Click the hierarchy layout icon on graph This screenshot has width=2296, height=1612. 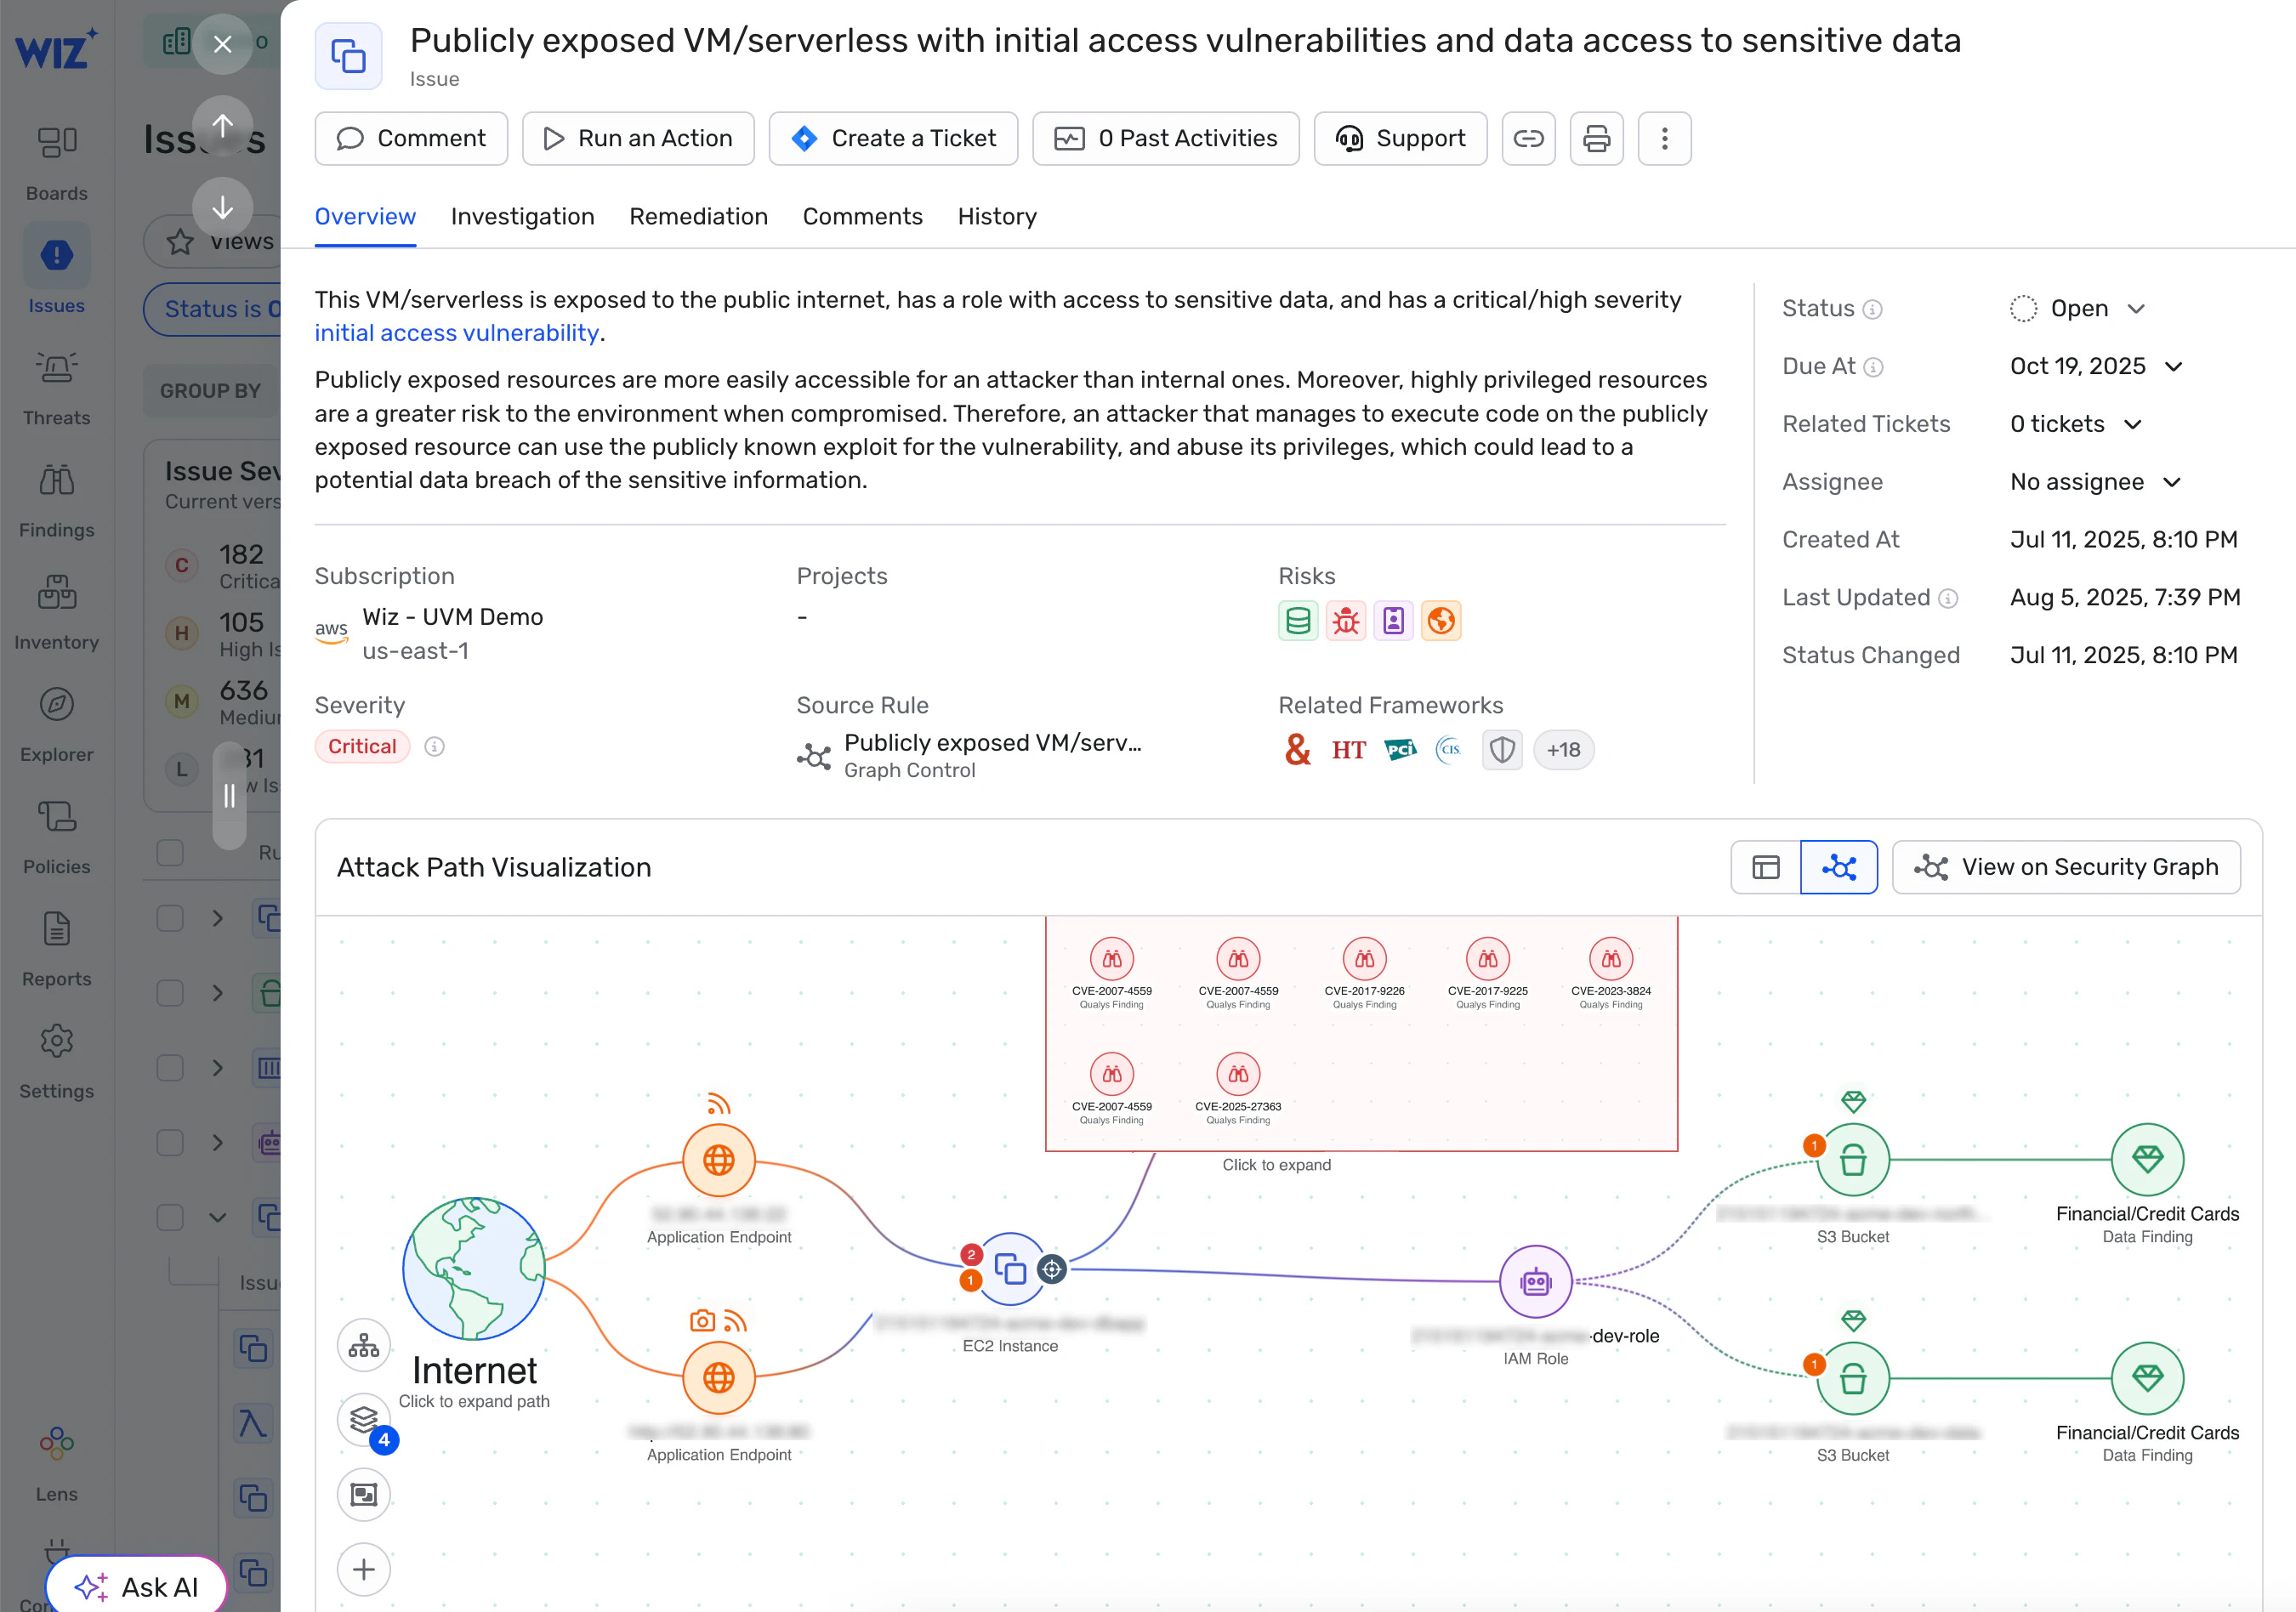coord(364,1345)
